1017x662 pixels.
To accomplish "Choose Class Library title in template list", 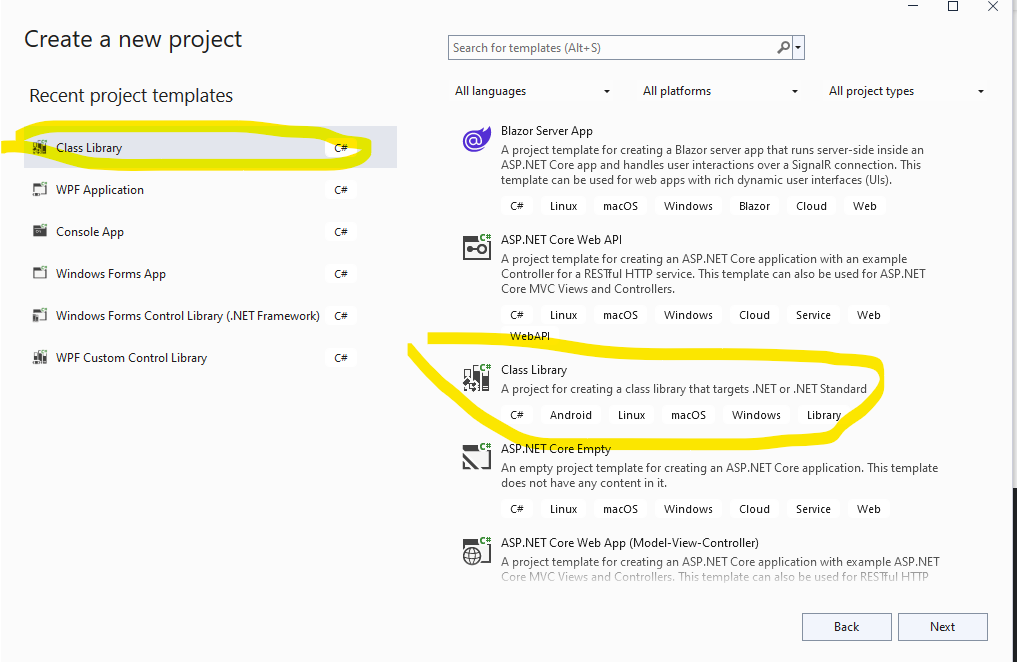I will point(534,370).
